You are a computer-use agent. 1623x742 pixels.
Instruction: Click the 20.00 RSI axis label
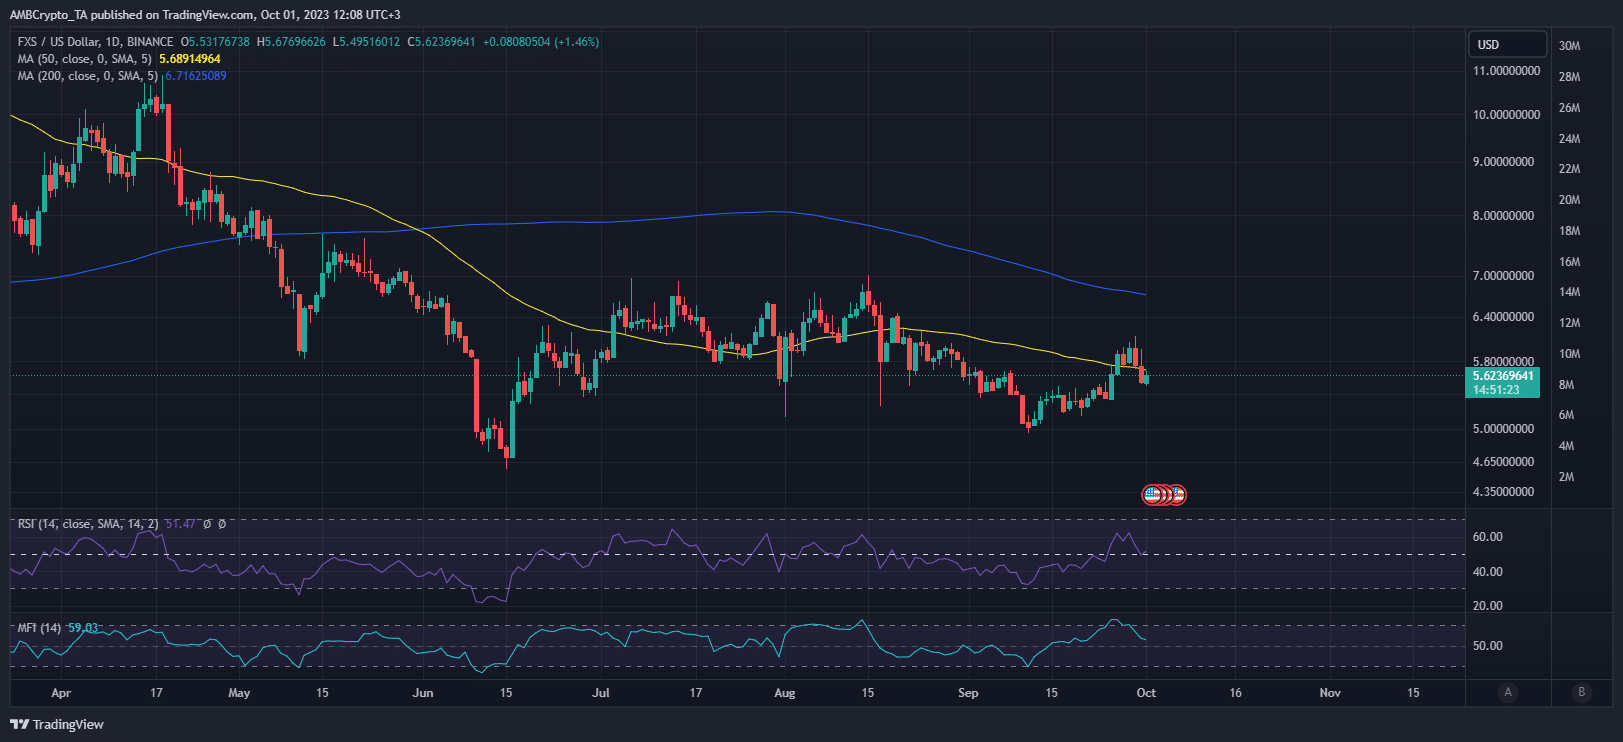coord(1488,606)
